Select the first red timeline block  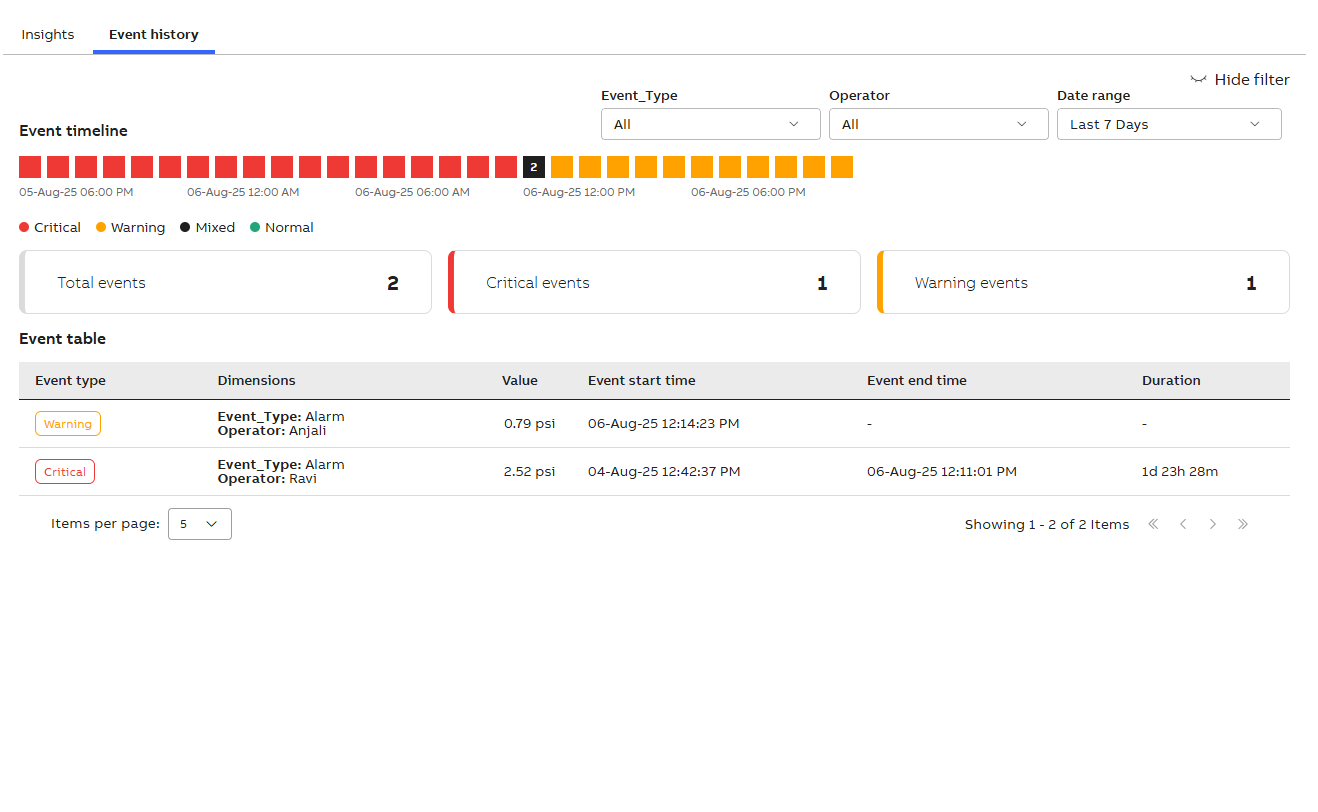pos(30,167)
